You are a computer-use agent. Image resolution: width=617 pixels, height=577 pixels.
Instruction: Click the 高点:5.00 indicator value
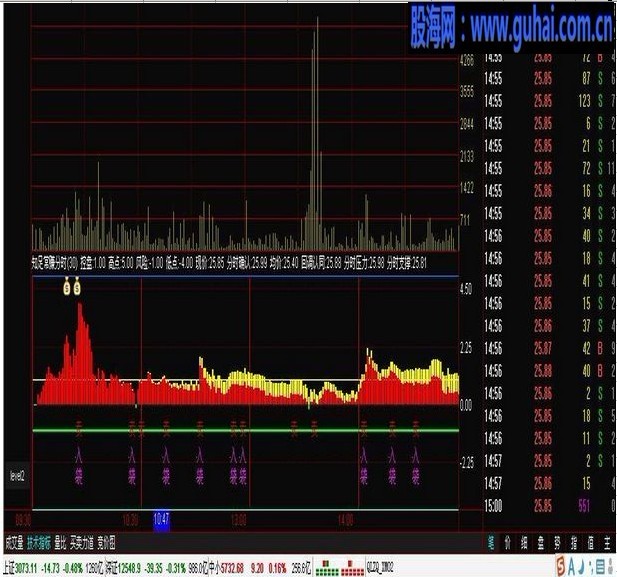[x=121, y=263]
